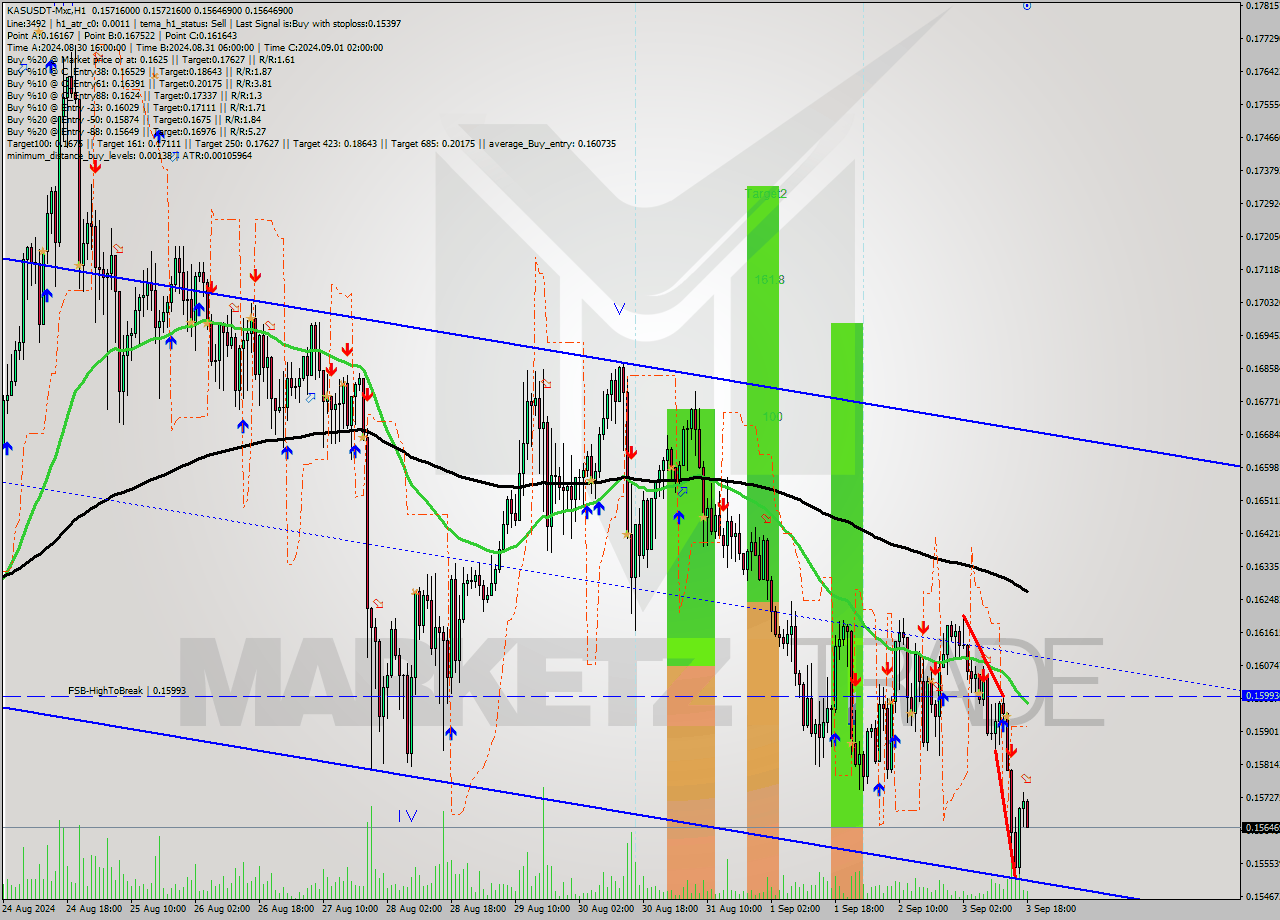Click the 3 Sep 18:00 time label

[1051, 909]
